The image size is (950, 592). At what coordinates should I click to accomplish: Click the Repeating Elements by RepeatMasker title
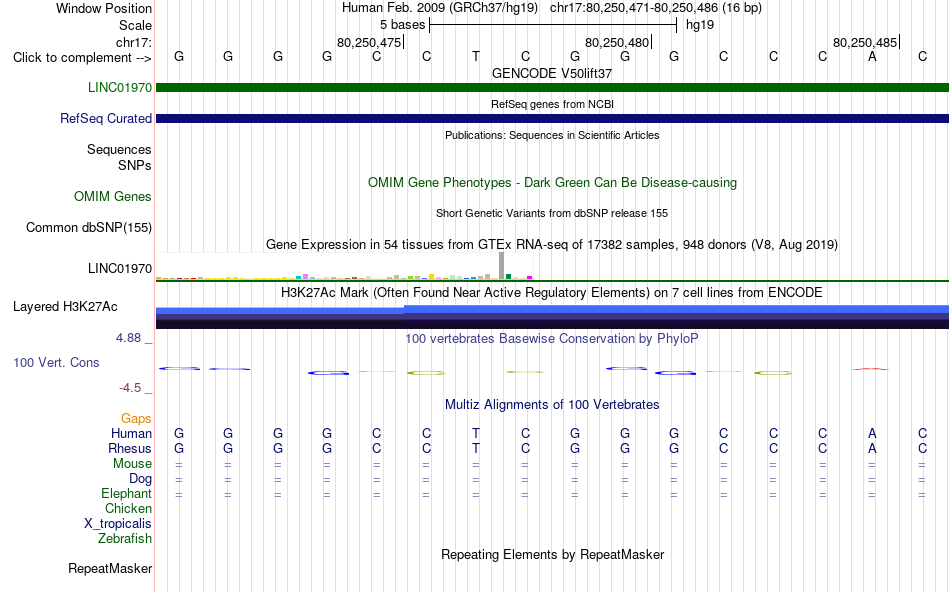pyautogui.click(x=553, y=554)
